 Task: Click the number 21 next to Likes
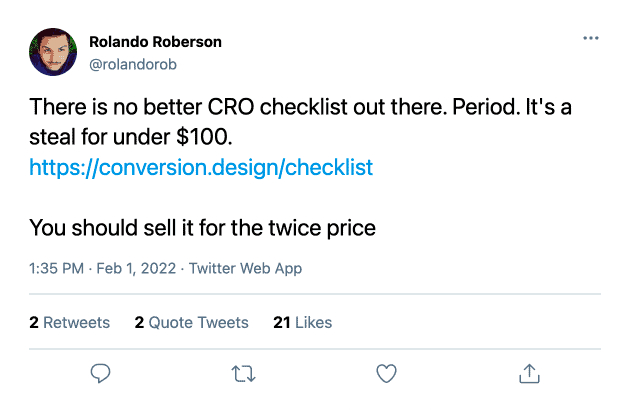click(x=281, y=322)
